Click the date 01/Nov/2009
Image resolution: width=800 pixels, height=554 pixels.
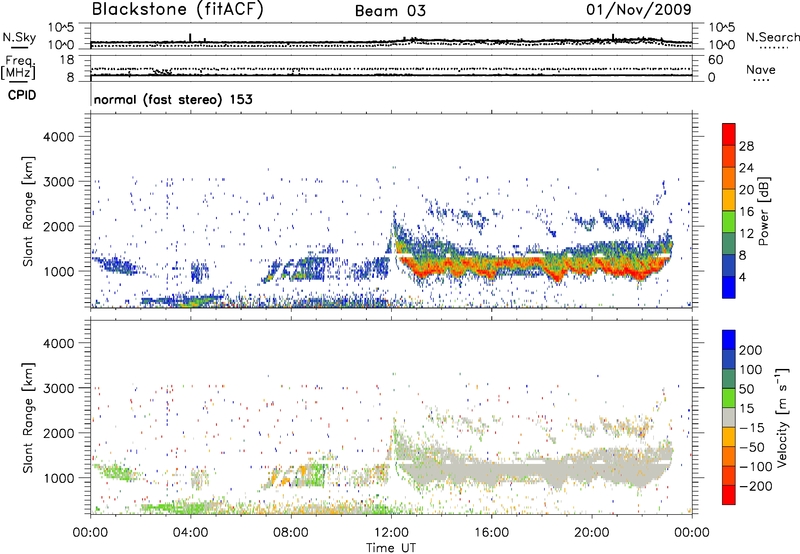click(x=639, y=9)
